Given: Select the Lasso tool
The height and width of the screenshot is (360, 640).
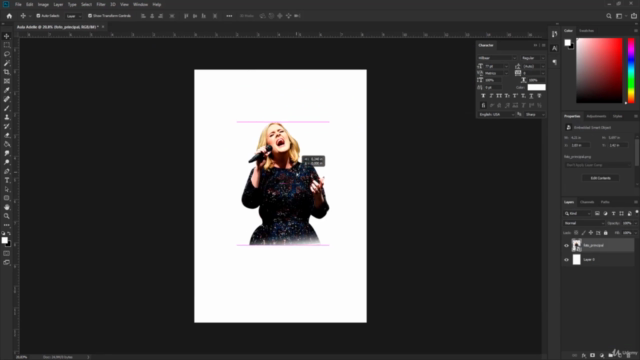Looking at the screenshot, I should point(7,54).
